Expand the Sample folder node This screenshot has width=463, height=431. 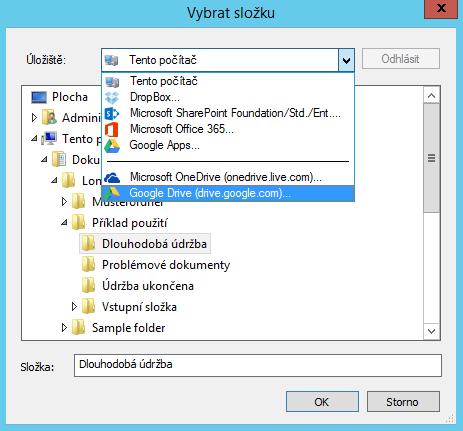coord(64,327)
